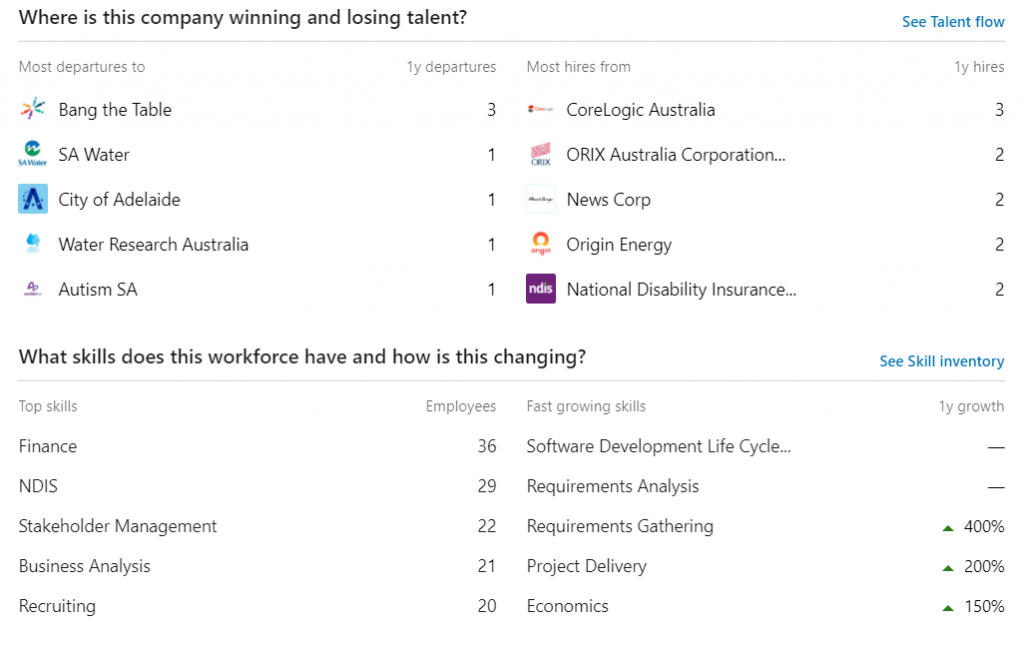The height and width of the screenshot is (650, 1024).
Task: Select the Bang the Table company name
Action: 115,110
